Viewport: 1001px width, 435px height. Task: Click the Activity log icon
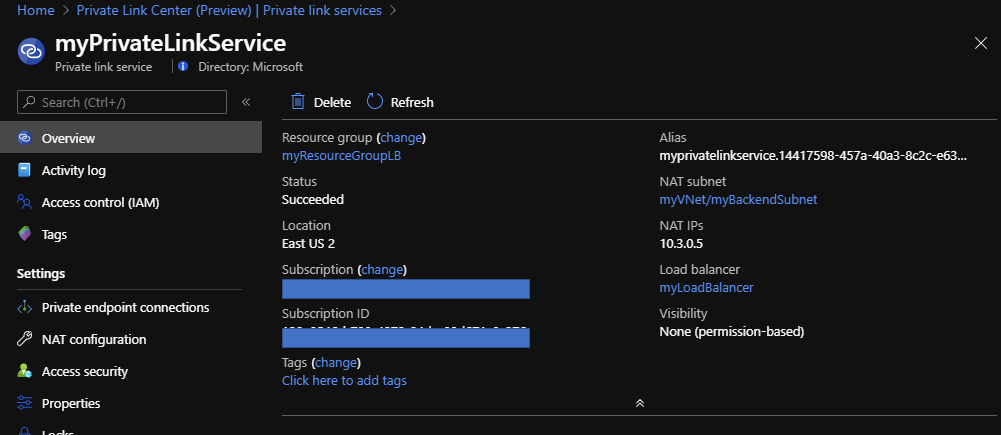(24, 171)
